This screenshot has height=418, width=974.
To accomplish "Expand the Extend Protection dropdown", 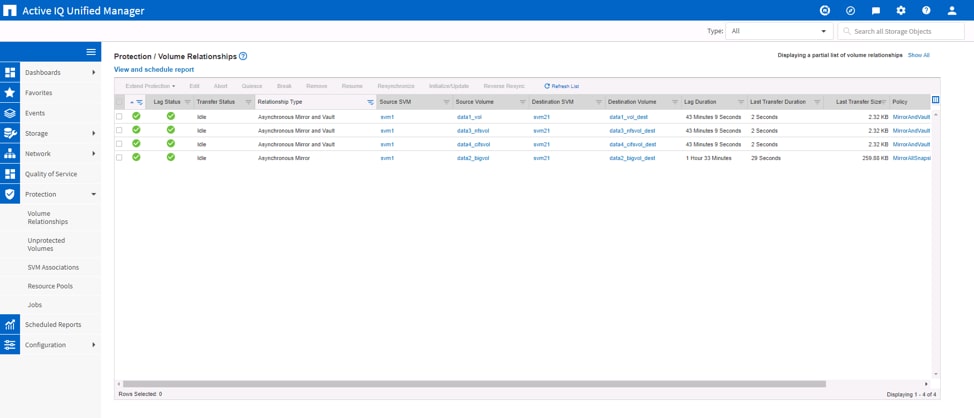I will pyautogui.click(x=150, y=87).
